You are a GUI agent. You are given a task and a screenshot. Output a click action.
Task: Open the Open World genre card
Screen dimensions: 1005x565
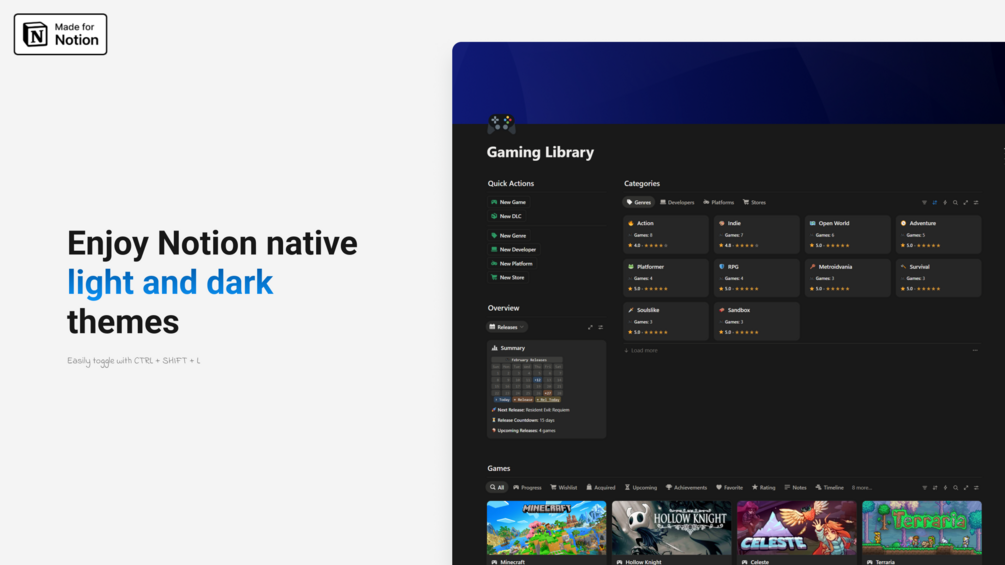point(847,234)
